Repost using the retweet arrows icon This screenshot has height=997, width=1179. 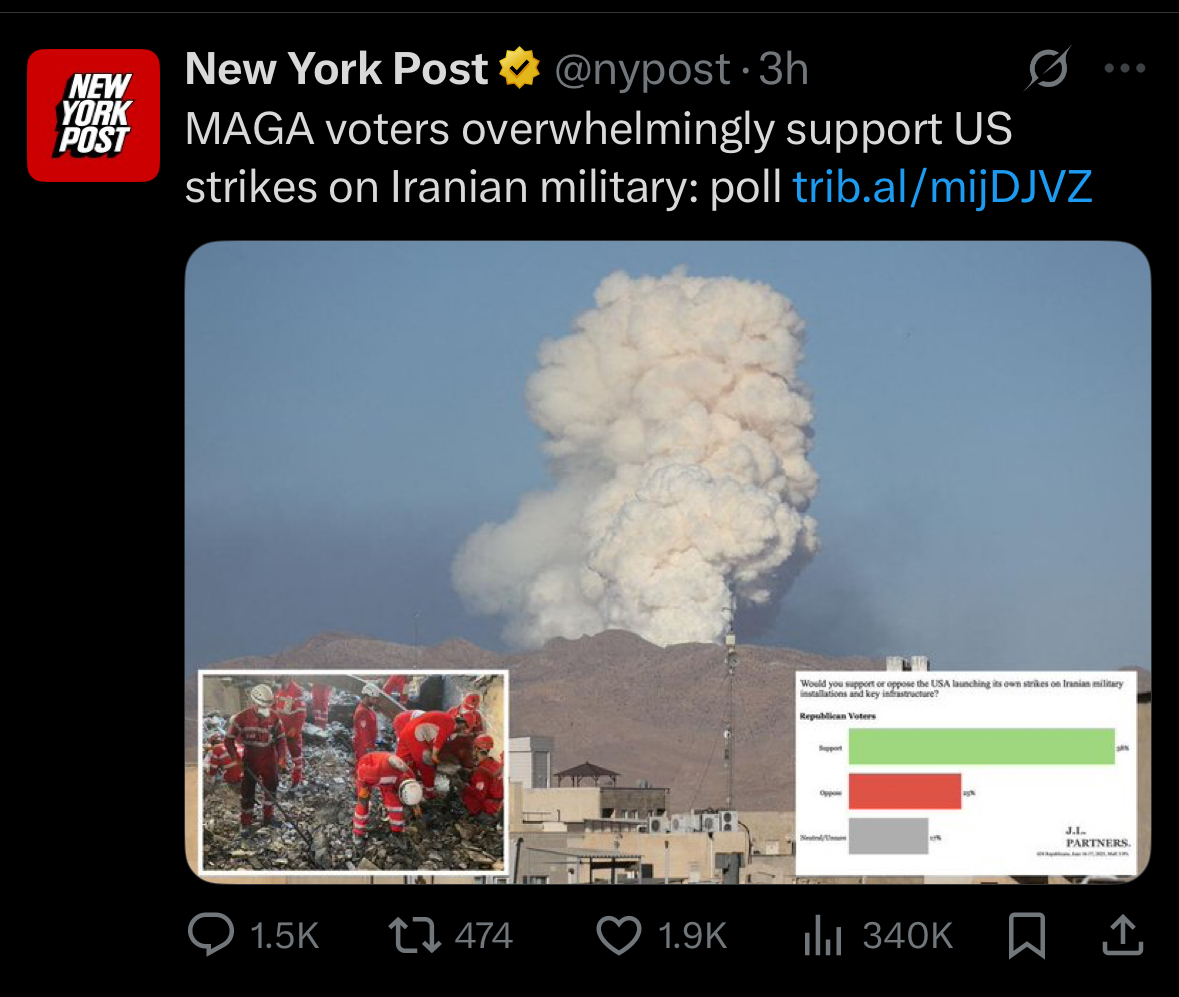(x=414, y=935)
